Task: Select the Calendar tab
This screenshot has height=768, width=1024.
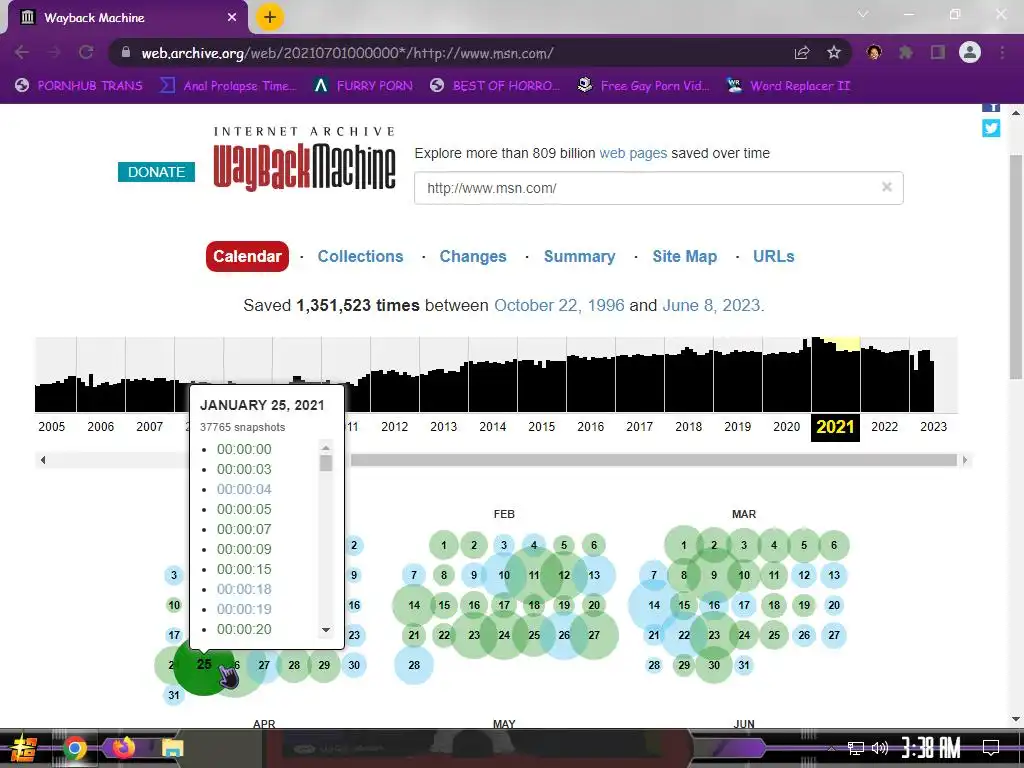Action: tap(247, 256)
